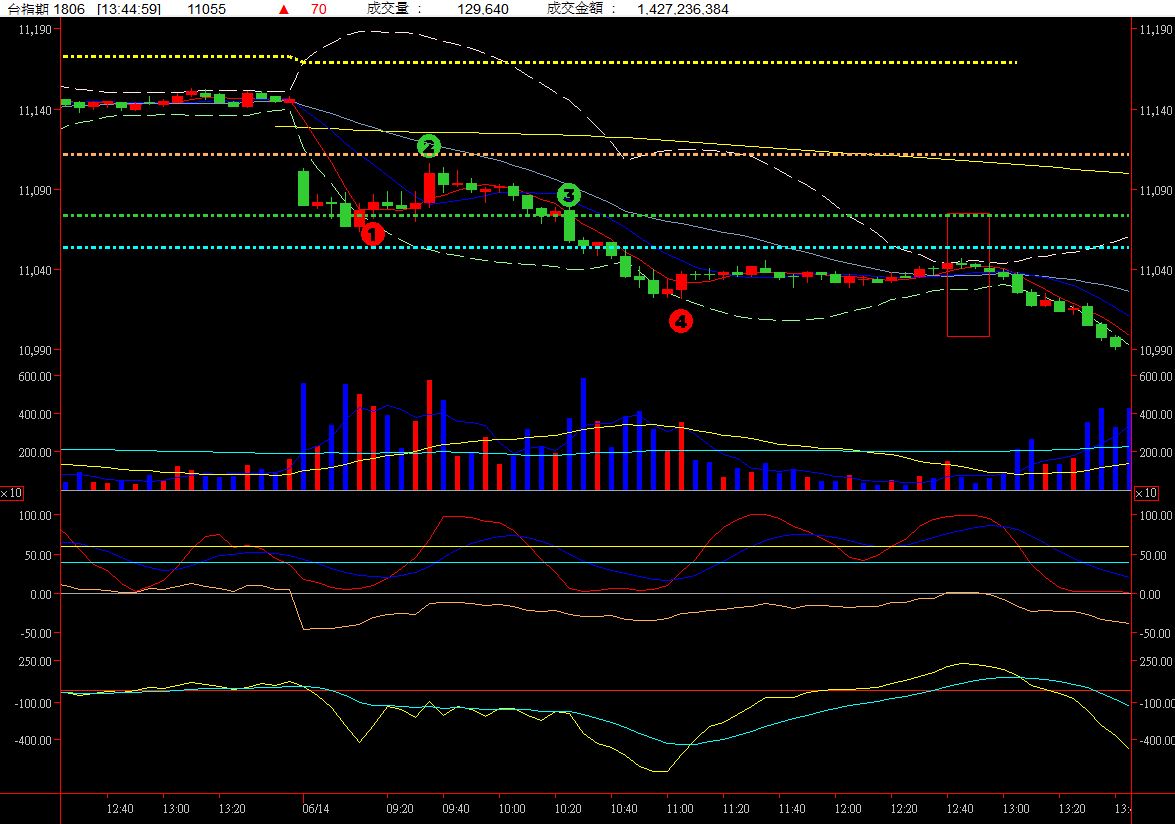This screenshot has width=1175, height=824.
Task: Click -50.00 on the left oscillator axis
Action: 35,633
